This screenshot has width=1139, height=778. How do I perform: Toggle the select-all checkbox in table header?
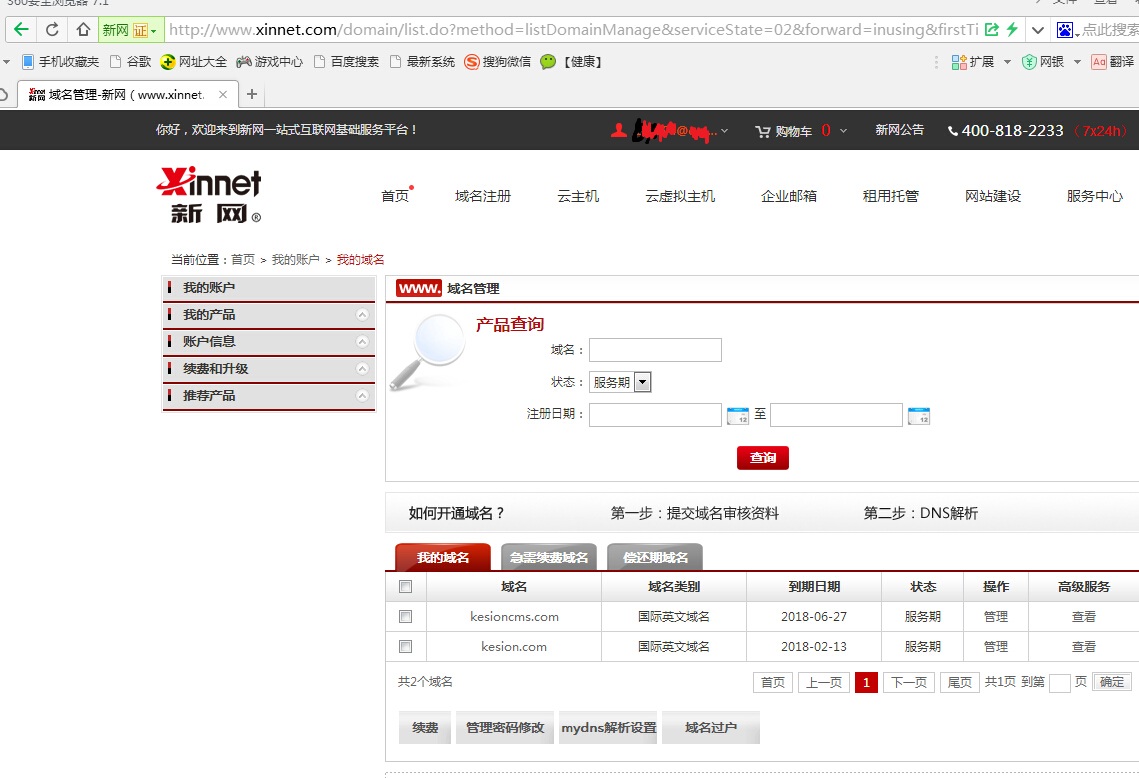click(405, 586)
